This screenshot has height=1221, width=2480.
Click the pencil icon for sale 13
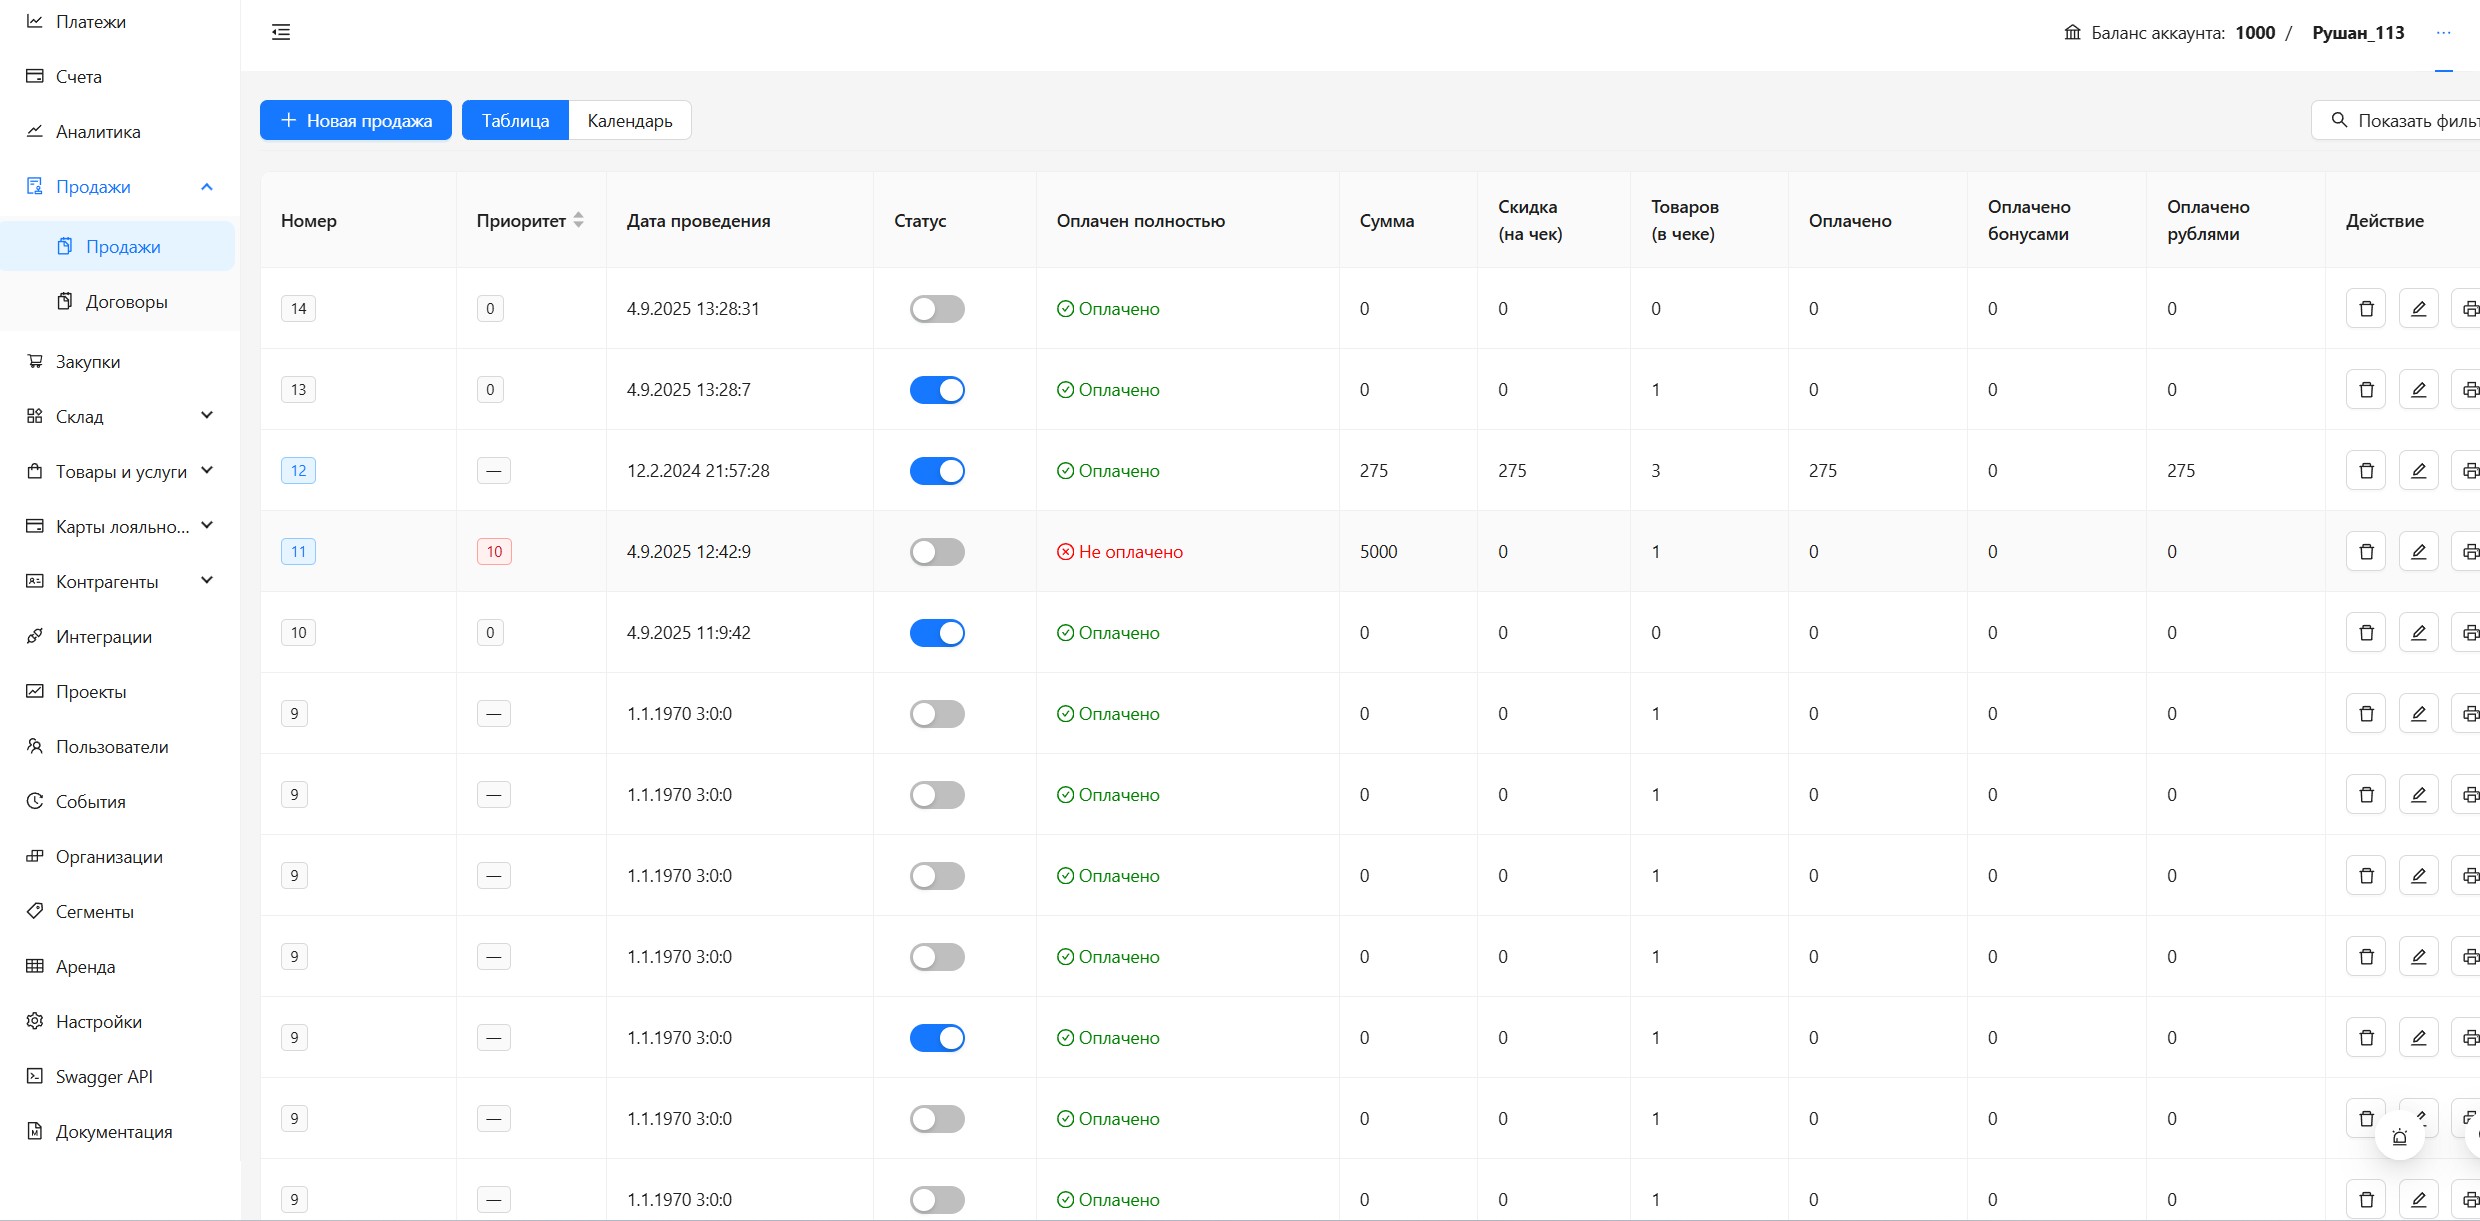coord(2418,390)
